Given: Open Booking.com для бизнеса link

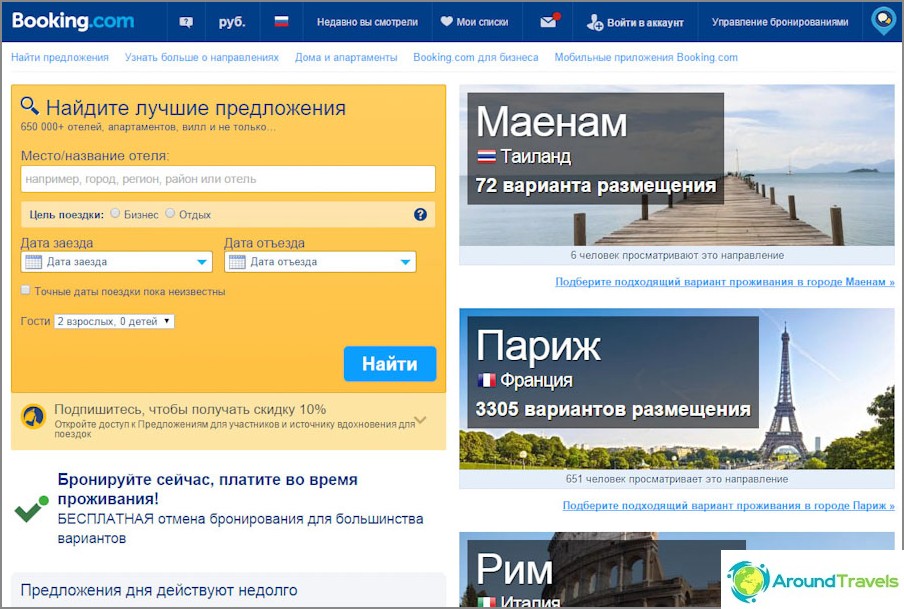Looking at the screenshot, I should (476, 57).
